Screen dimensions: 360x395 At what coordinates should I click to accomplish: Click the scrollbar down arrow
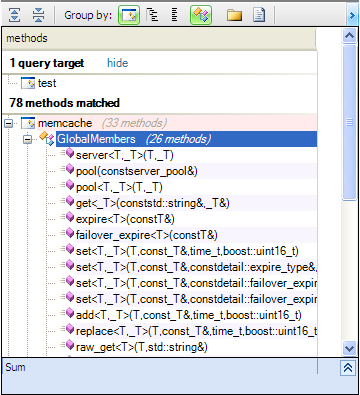[349, 349]
